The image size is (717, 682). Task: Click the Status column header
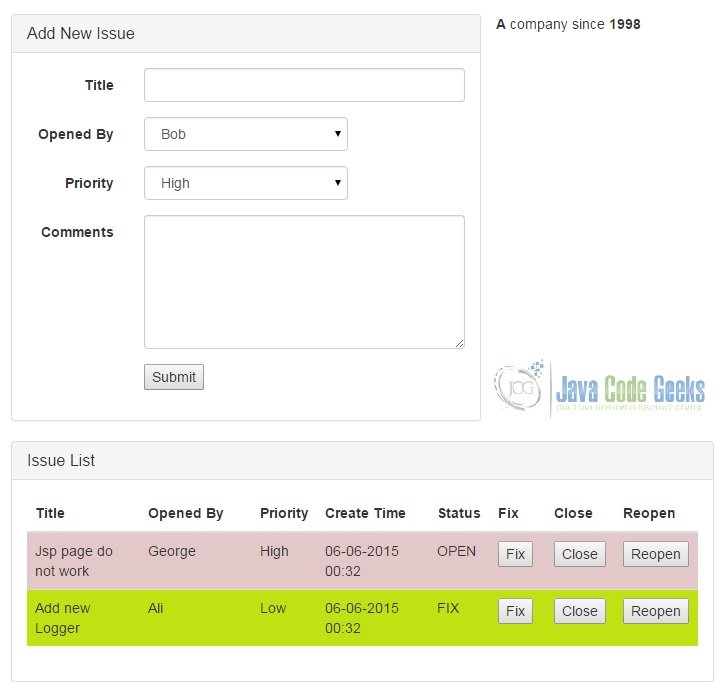tap(459, 513)
